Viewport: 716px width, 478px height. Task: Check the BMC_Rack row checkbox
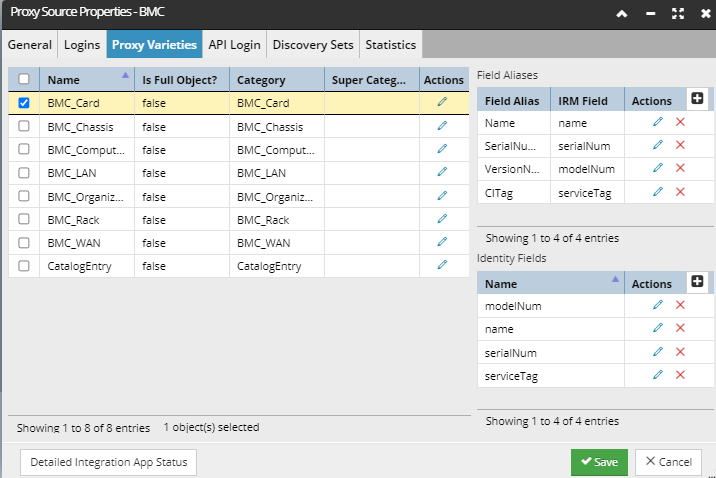click(x=24, y=219)
